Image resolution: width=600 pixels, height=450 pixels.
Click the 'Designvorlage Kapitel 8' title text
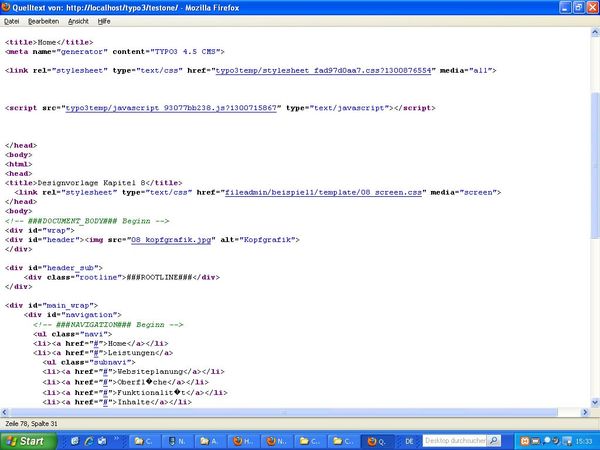(x=91, y=183)
